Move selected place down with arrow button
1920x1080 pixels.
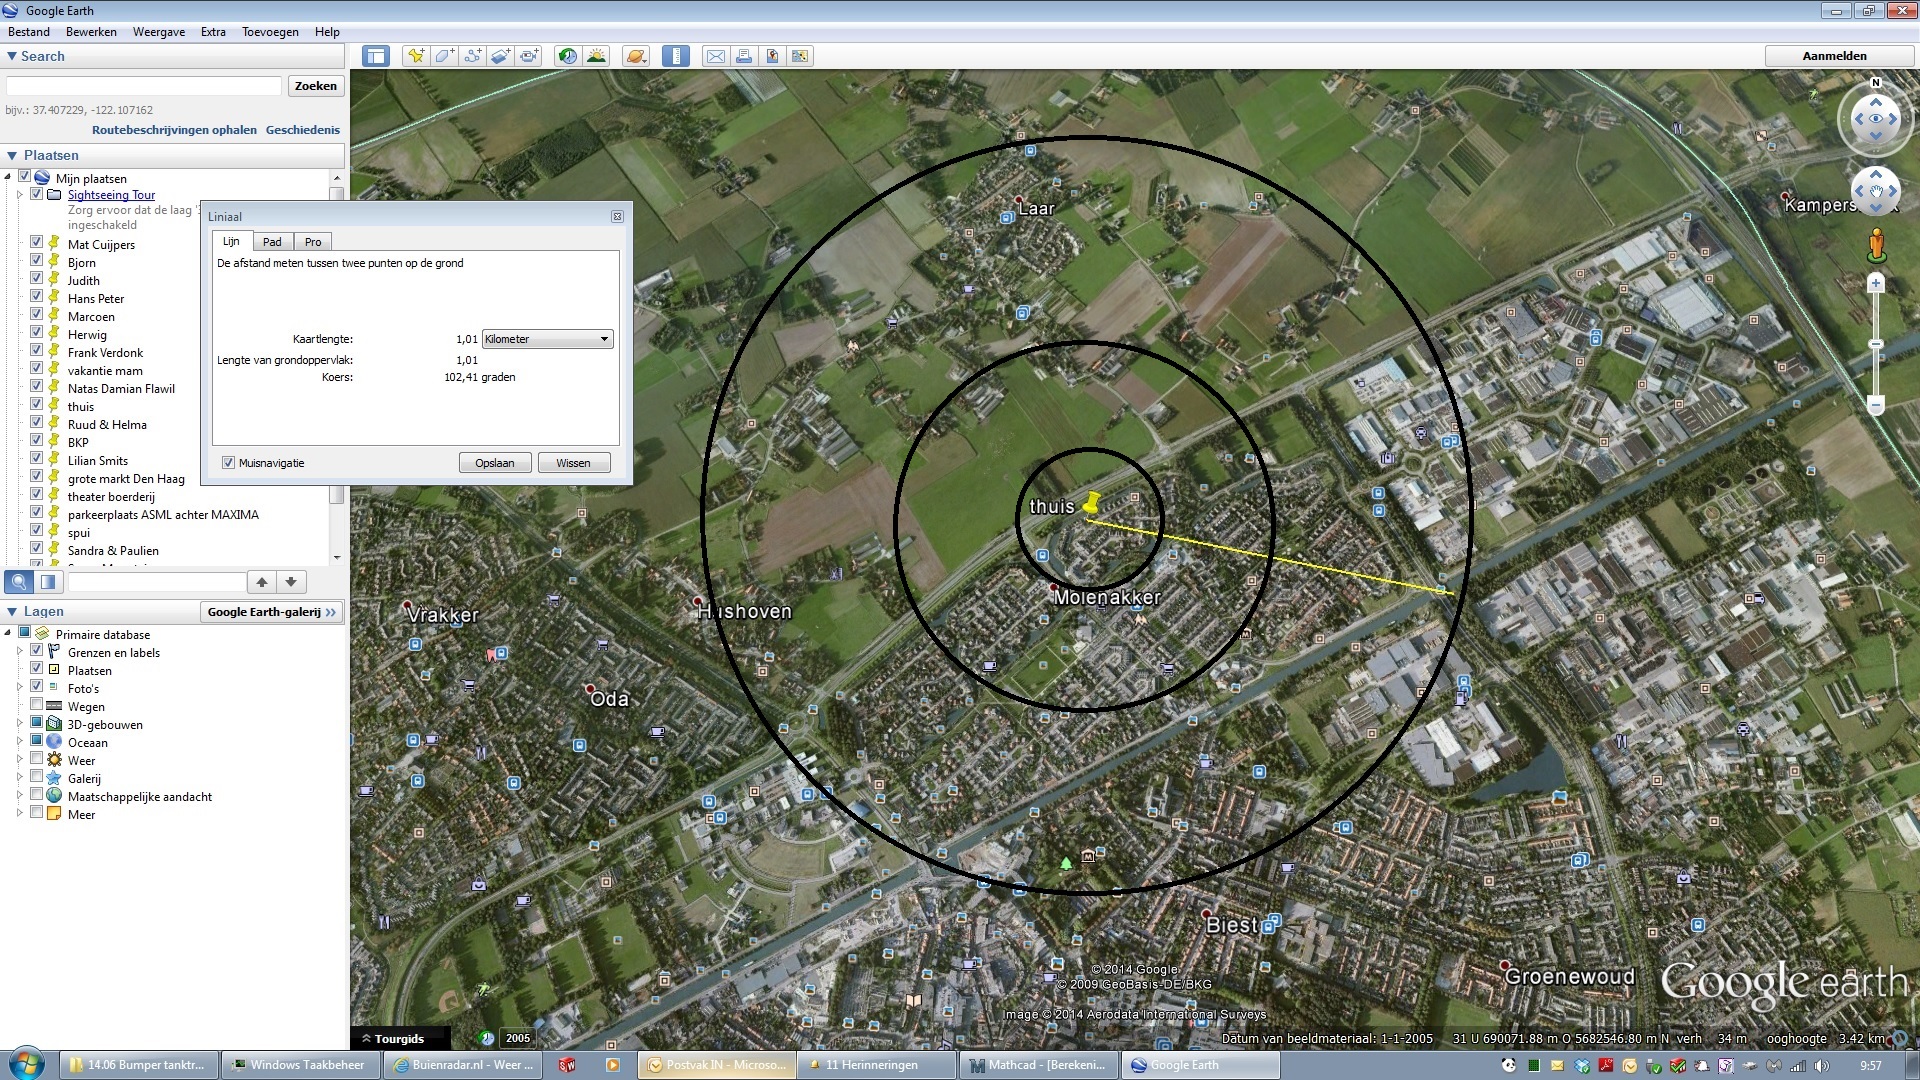coord(291,582)
